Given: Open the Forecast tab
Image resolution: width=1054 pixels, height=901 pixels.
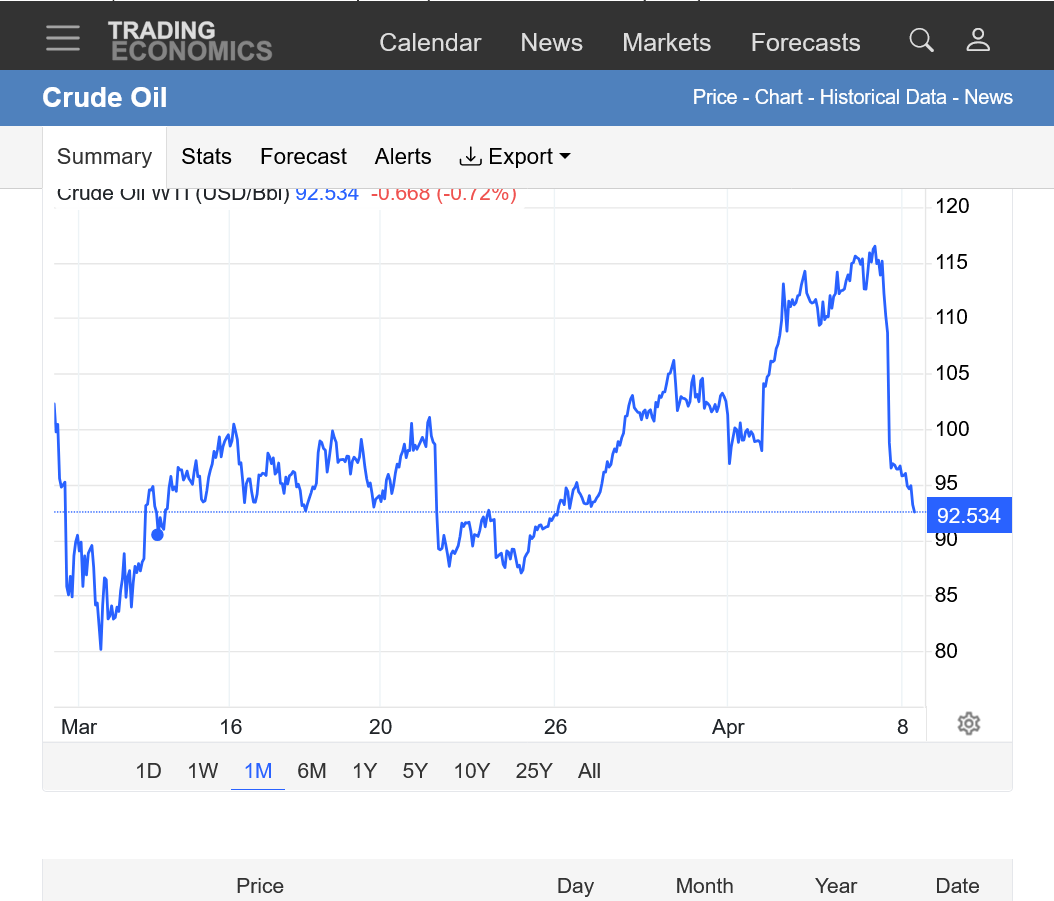Looking at the screenshot, I should pos(303,157).
